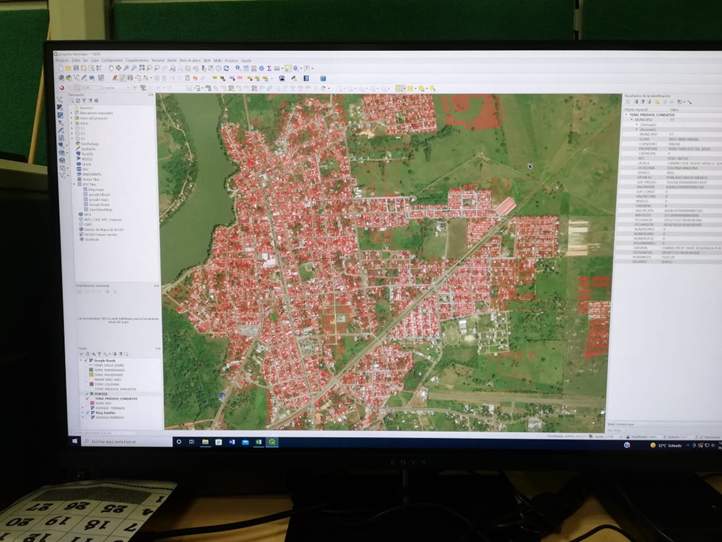Open the Capa menu
This screenshot has height=542, width=722.
[x=93, y=60]
